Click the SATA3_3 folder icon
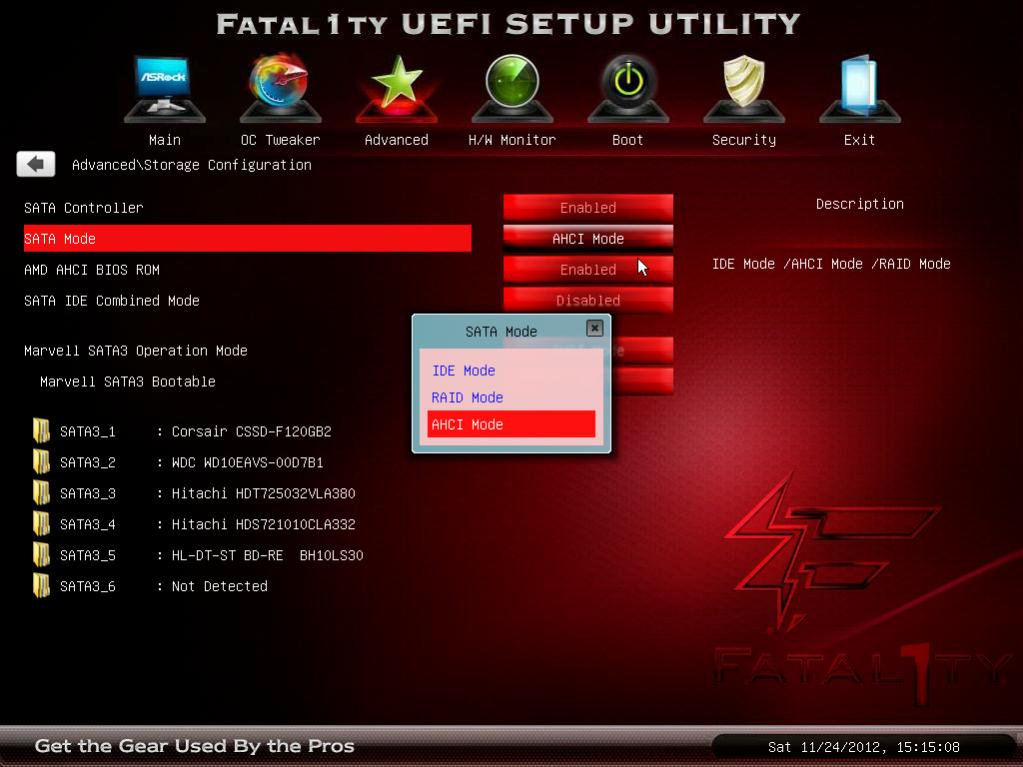1023x767 pixels. click(x=41, y=493)
